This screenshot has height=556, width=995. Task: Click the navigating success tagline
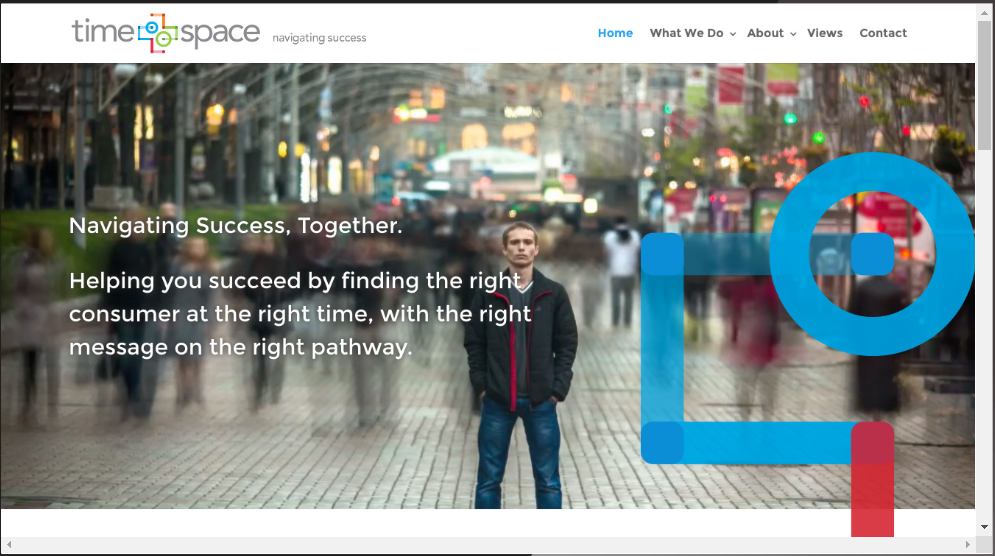point(319,38)
